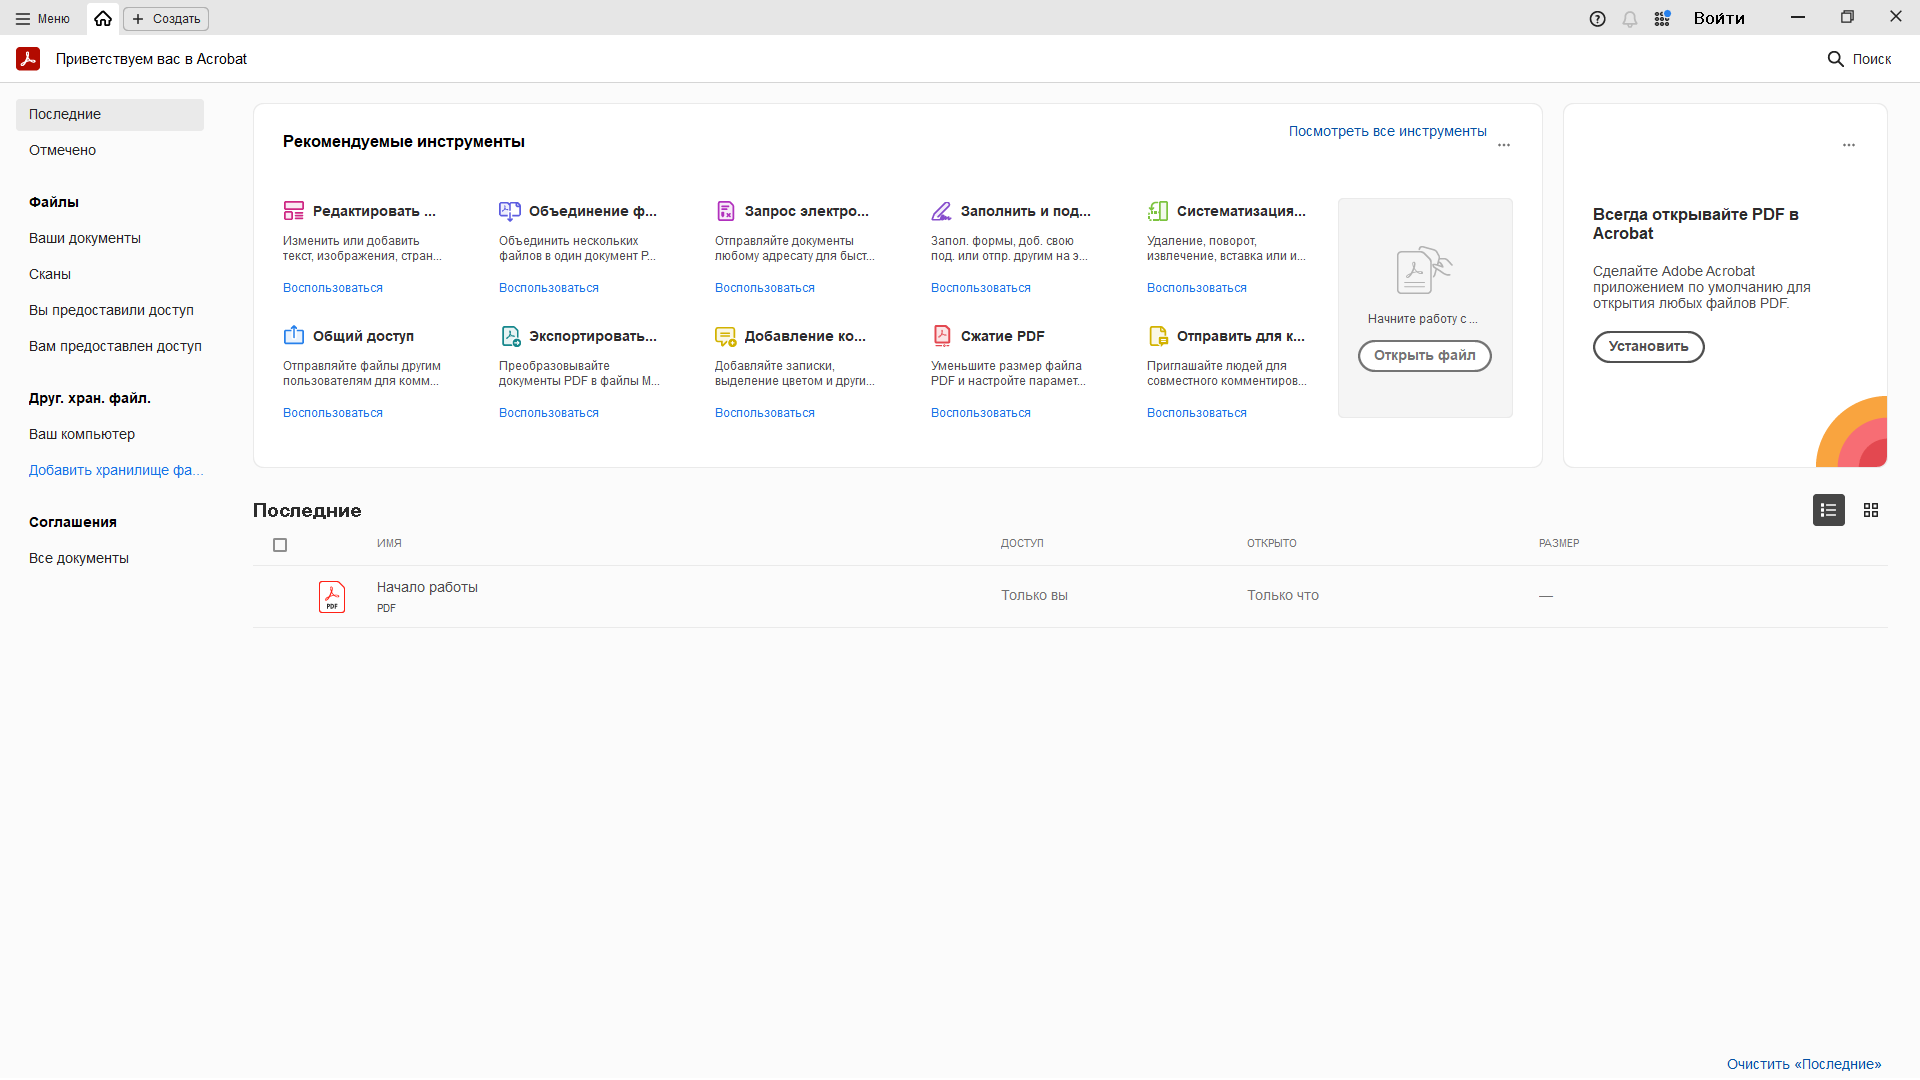The image size is (1920, 1080).
Task: Select Отмечено in the left sidebar
Action: pyautogui.click(x=62, y=150)
